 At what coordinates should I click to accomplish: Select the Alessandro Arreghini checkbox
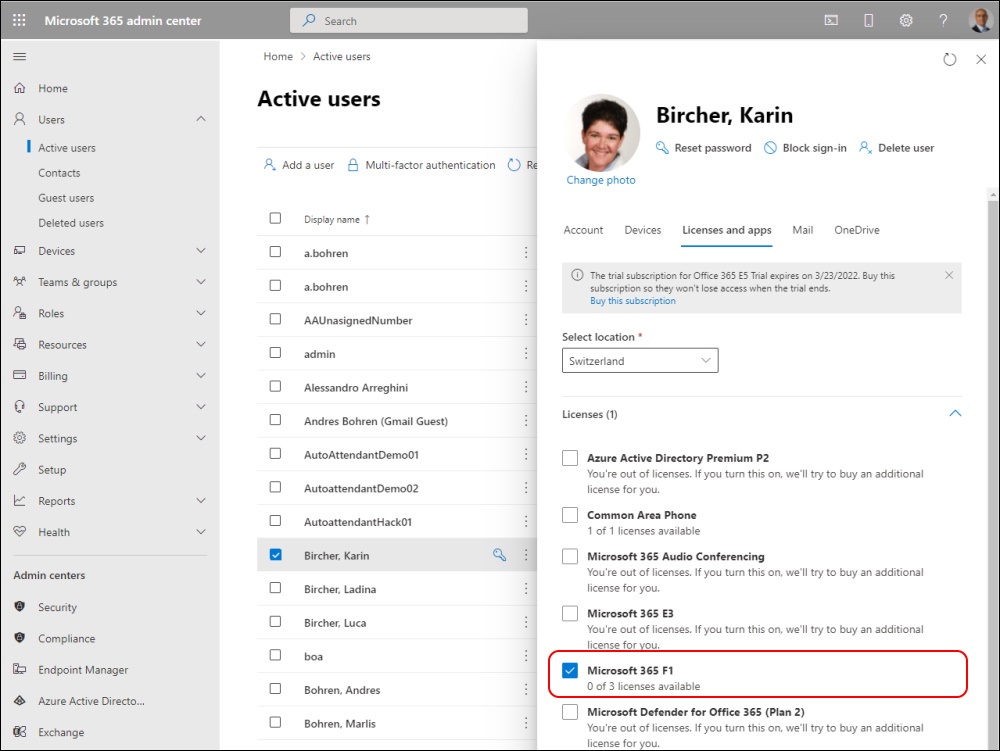[x=276, y=386]
